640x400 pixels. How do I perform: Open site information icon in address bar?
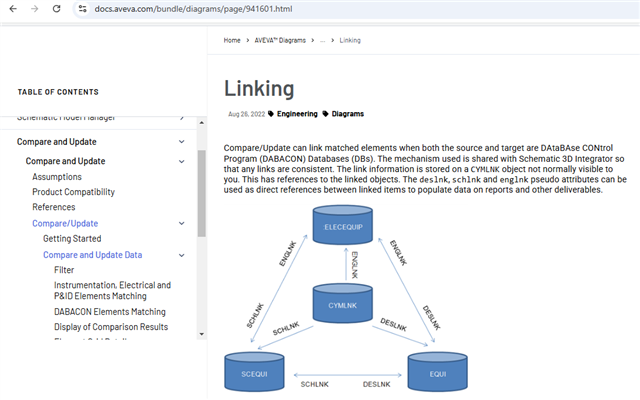pyautogui.click(x=82, y=9)
